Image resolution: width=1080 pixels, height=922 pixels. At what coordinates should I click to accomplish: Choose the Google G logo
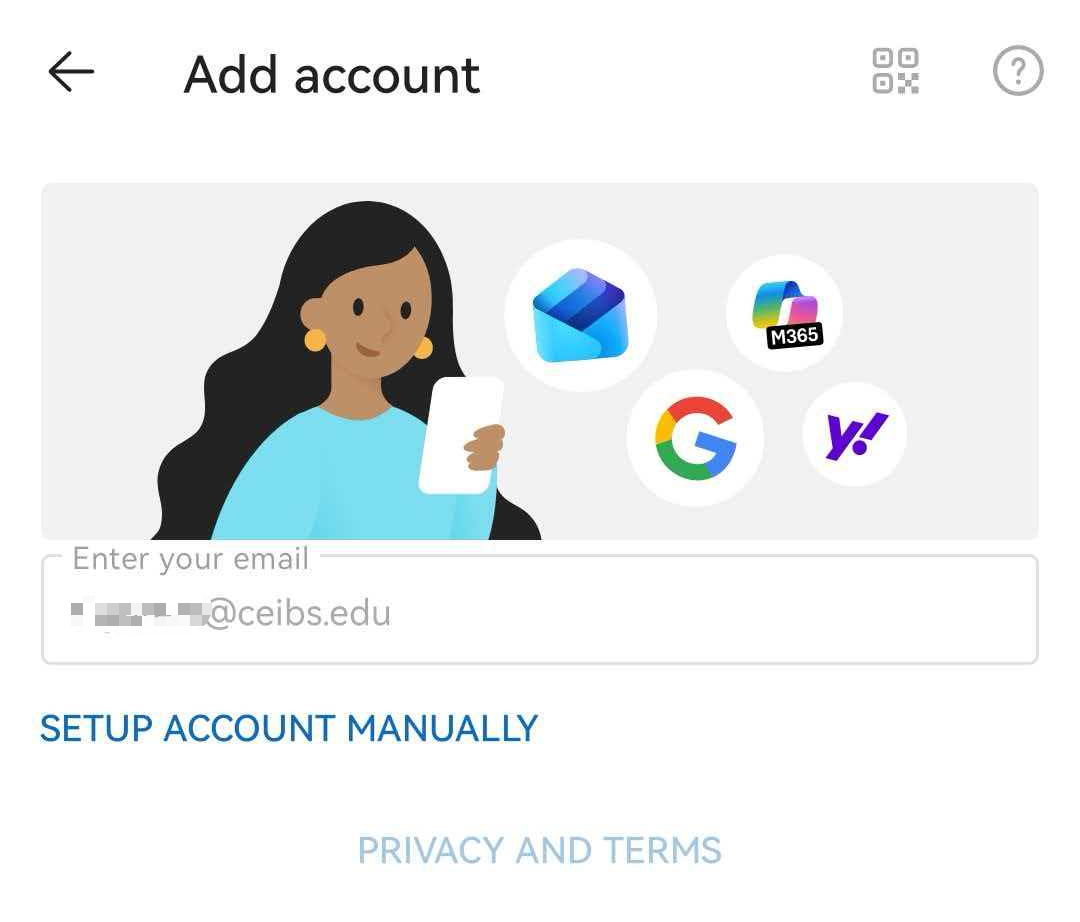696,438
